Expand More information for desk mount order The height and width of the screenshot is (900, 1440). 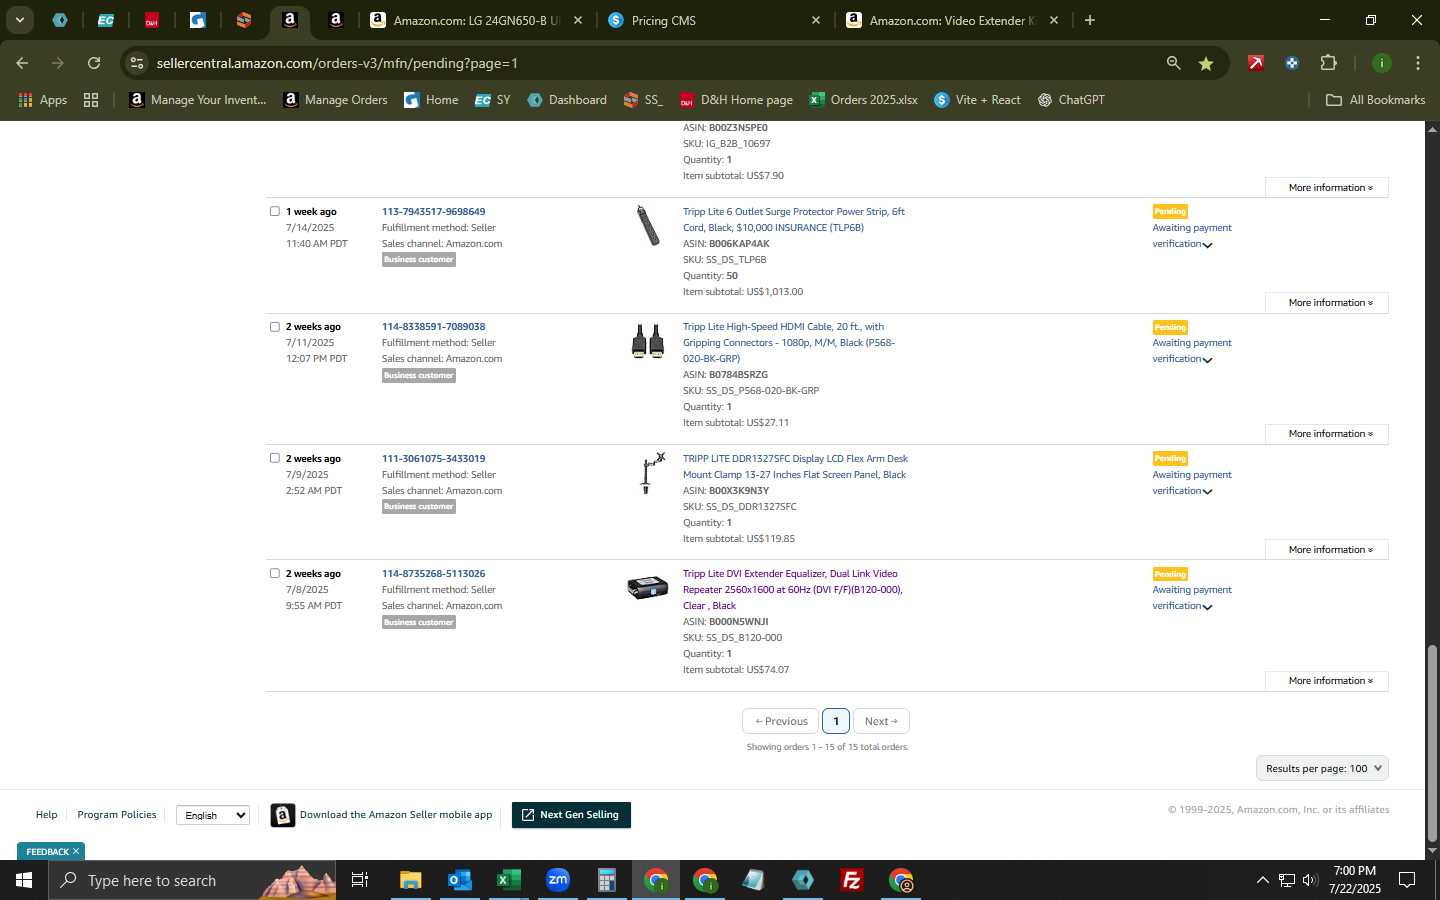click(x=1326, y=550)
